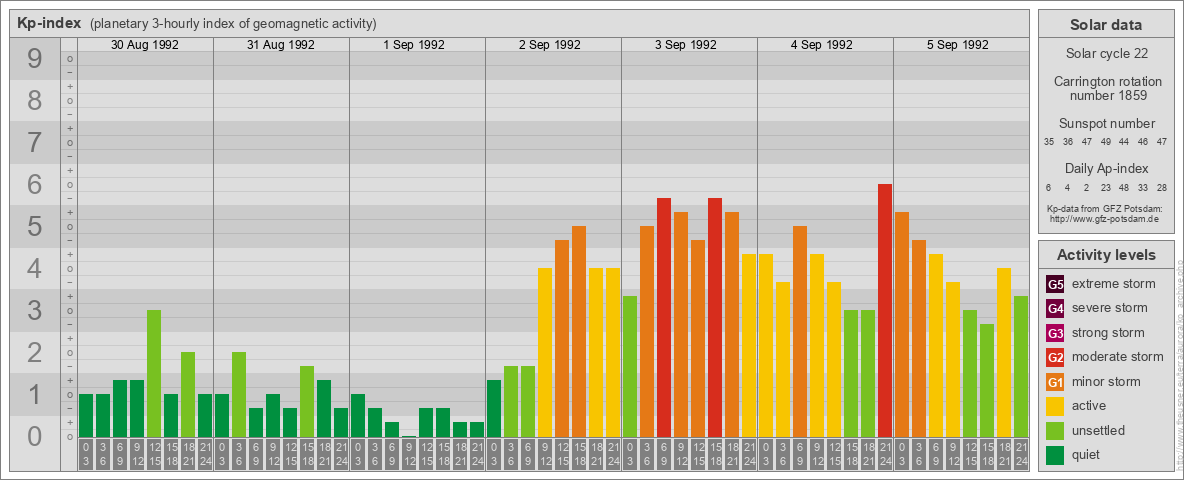1184x480 pixels.
Task: Click the 21-24 time label under 5 Sep 1992
Action: tap(1021, 455)
